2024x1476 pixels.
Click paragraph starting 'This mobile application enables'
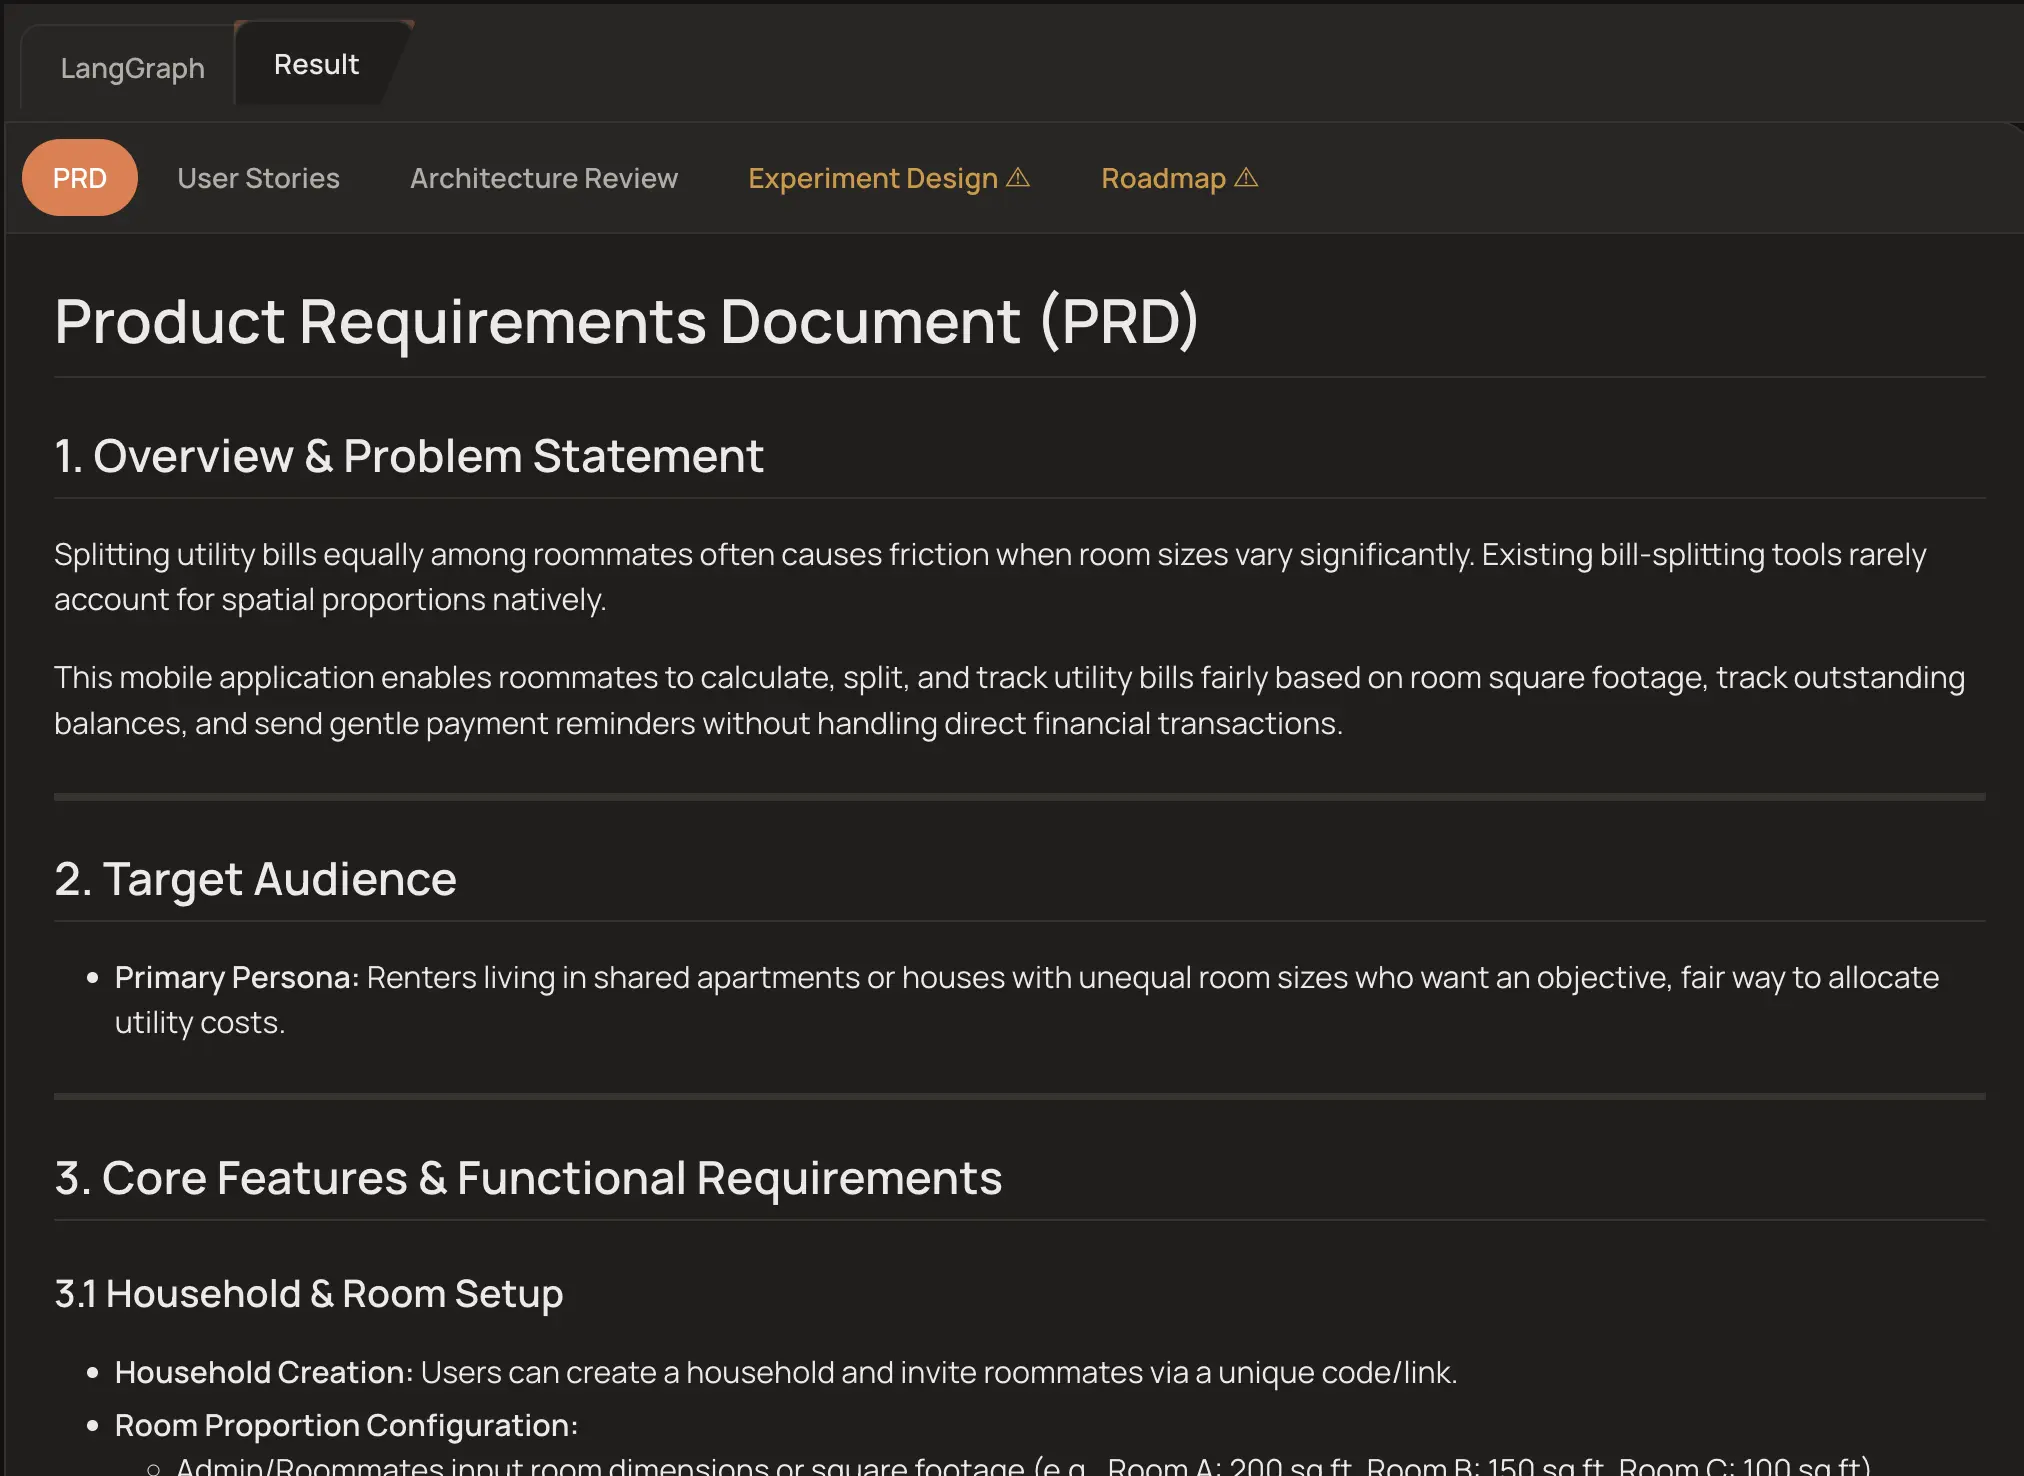1009,700
